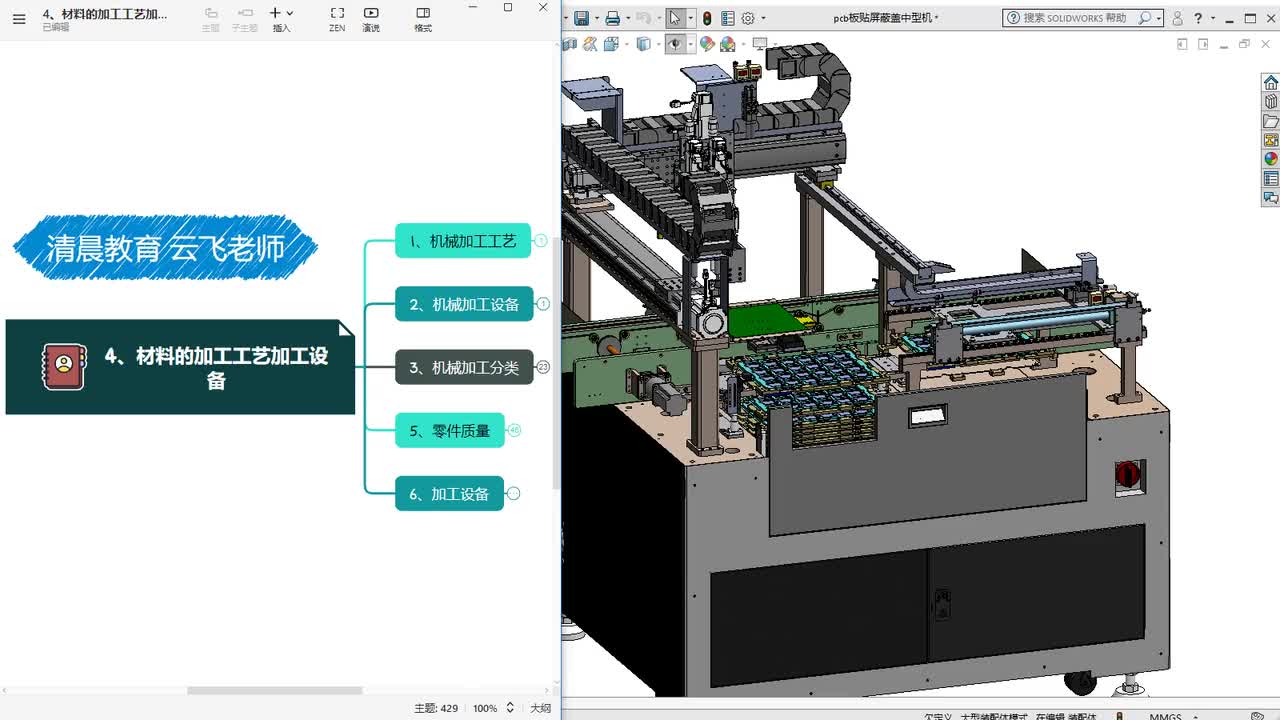Click the SolidWorks Undo icon
The width and height of the screenshot is (1280, 720).
coord(643,18)
